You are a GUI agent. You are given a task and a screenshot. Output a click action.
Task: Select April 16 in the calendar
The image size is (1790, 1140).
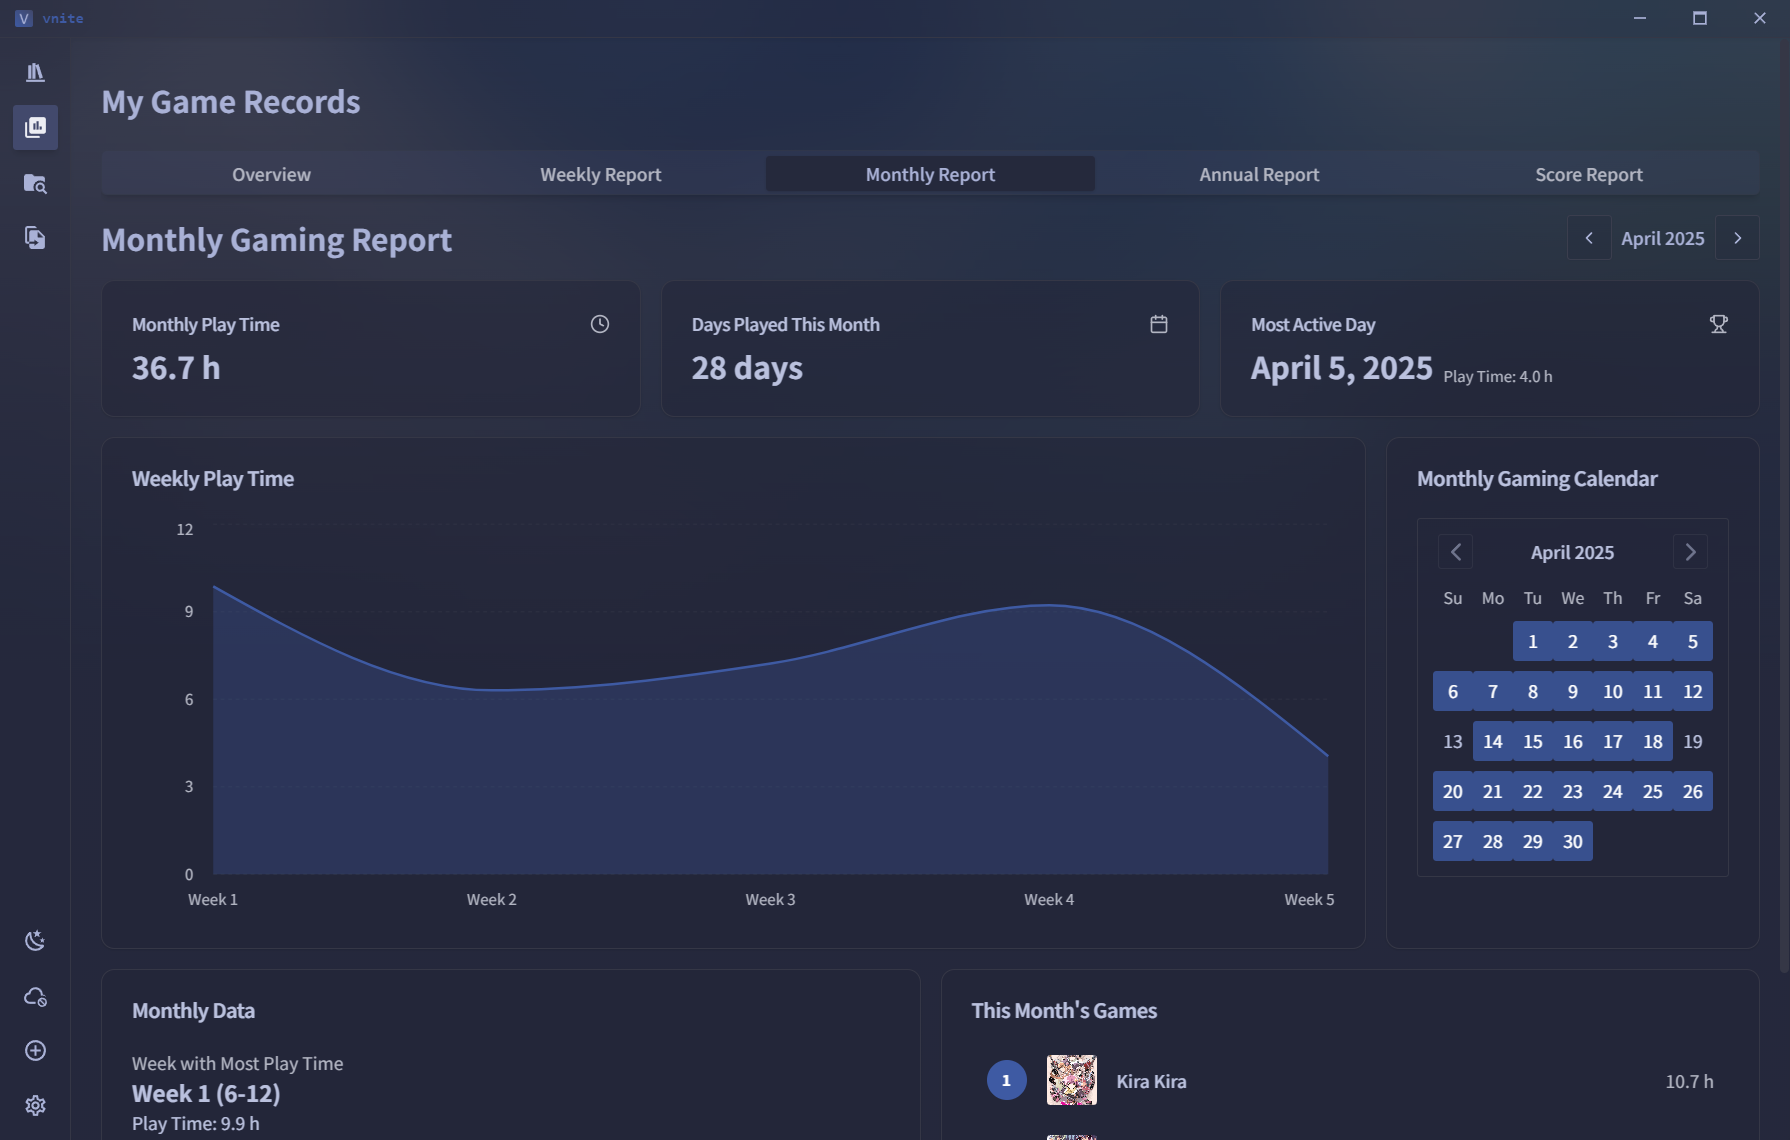tap(1573, 741)
